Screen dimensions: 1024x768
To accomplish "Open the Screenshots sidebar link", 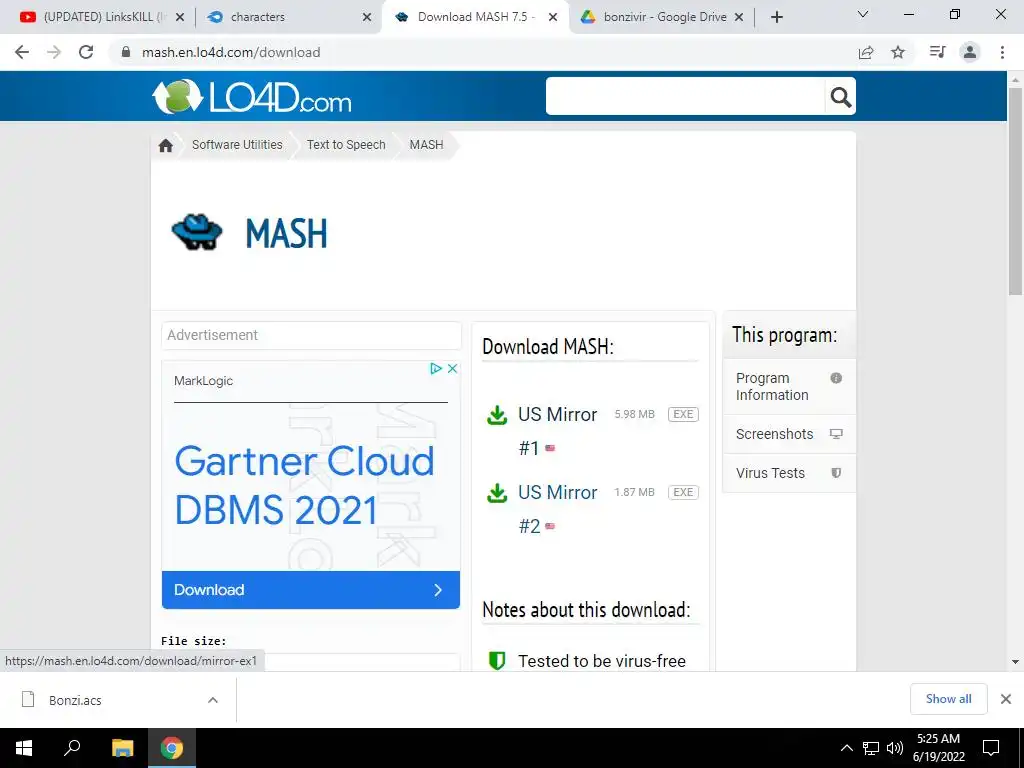I will point(789,434).
